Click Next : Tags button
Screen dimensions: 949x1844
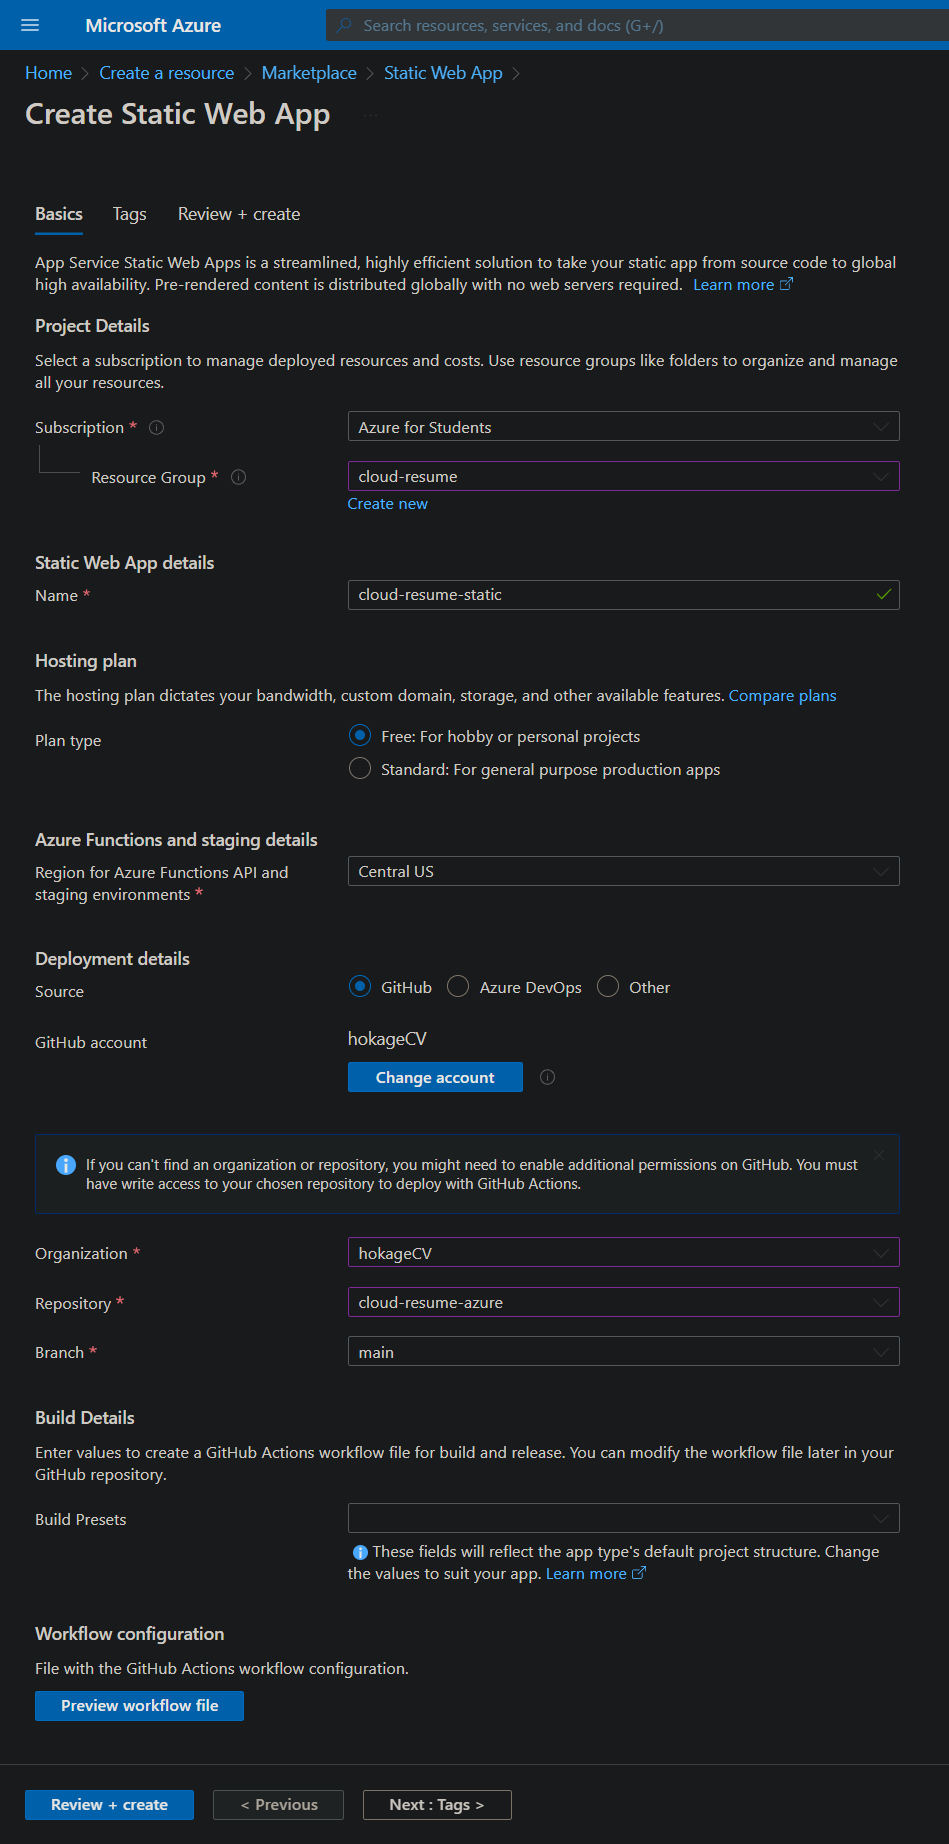click(x=437, y=1805)
